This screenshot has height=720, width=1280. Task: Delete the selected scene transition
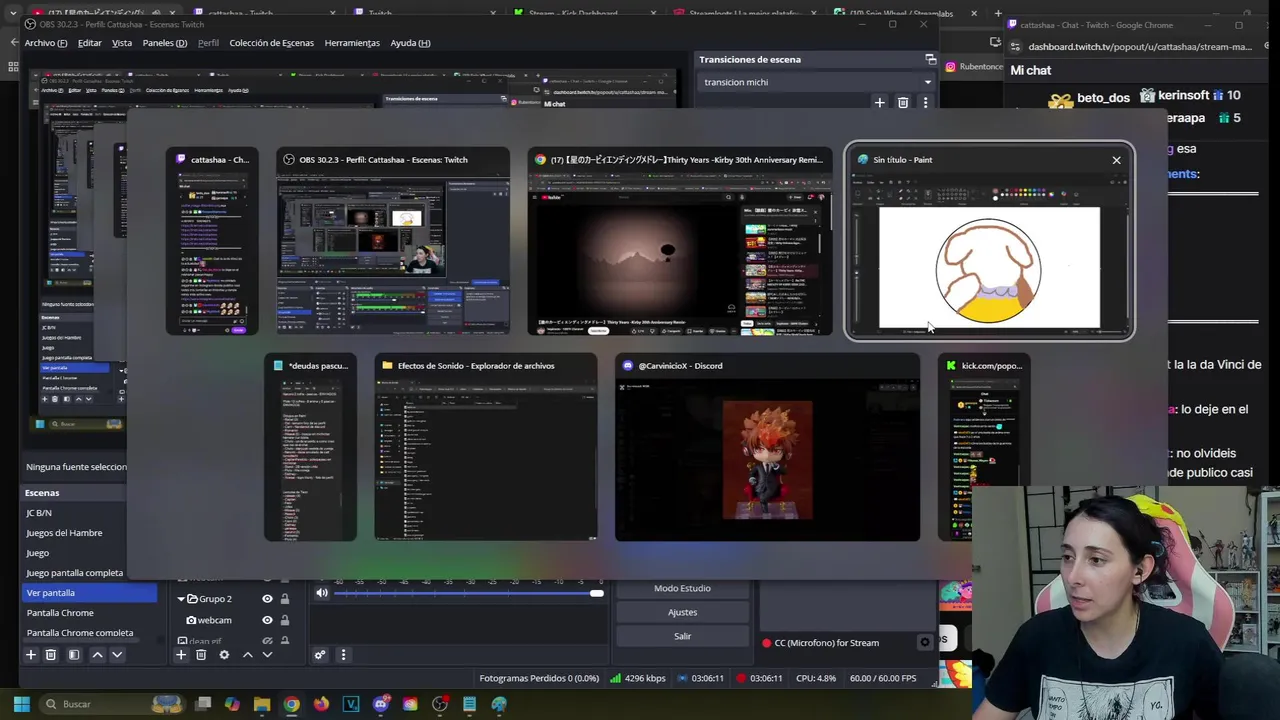pyautogui.click(x=902, y=102)
